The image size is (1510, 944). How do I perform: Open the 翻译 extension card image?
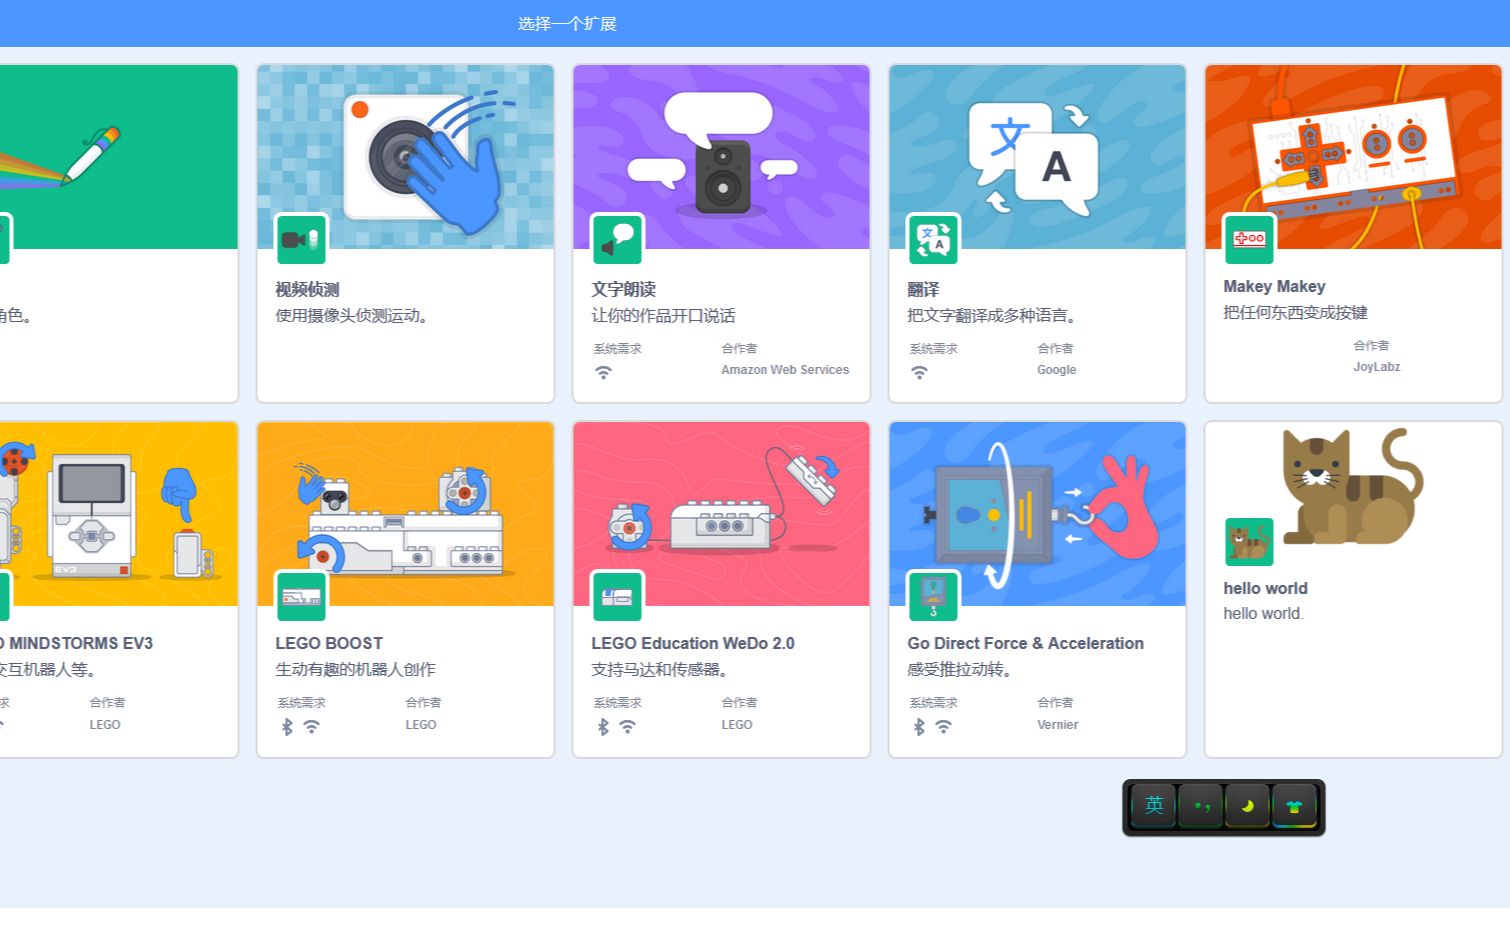coord(1037,157)
